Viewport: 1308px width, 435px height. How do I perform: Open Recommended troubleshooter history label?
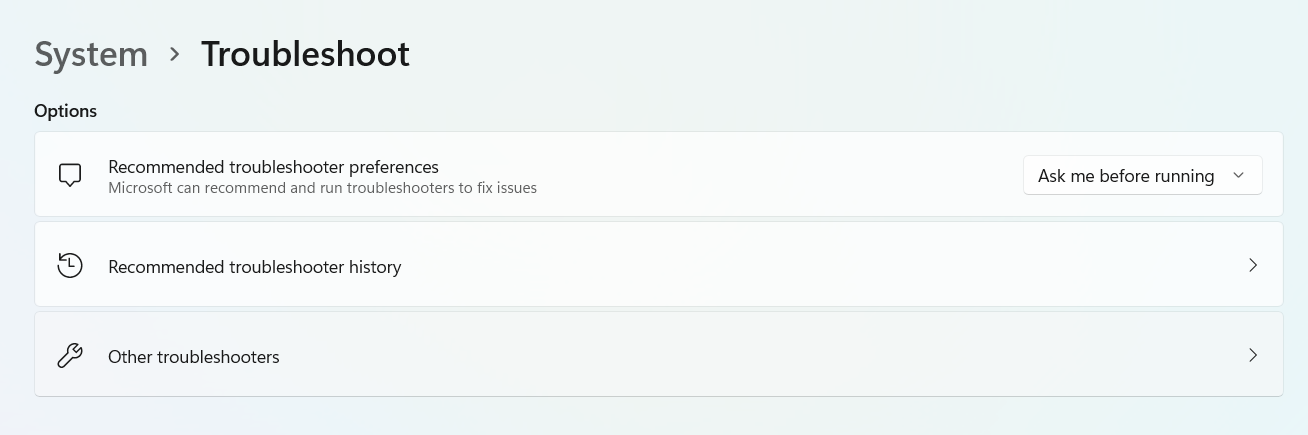click(254, 267)
